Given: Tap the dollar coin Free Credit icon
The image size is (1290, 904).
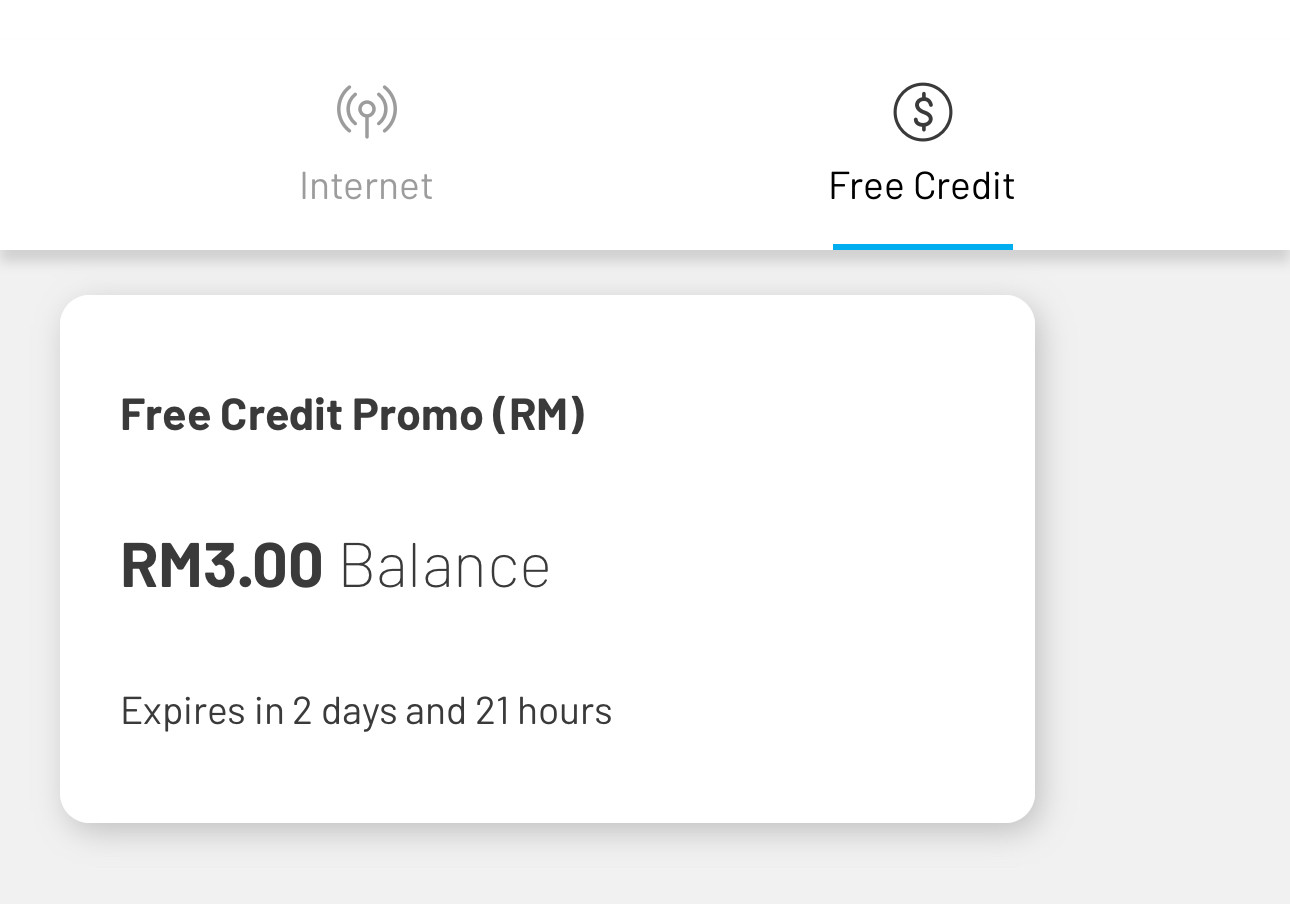Looking at the screenshot, I should coord(922,111).
